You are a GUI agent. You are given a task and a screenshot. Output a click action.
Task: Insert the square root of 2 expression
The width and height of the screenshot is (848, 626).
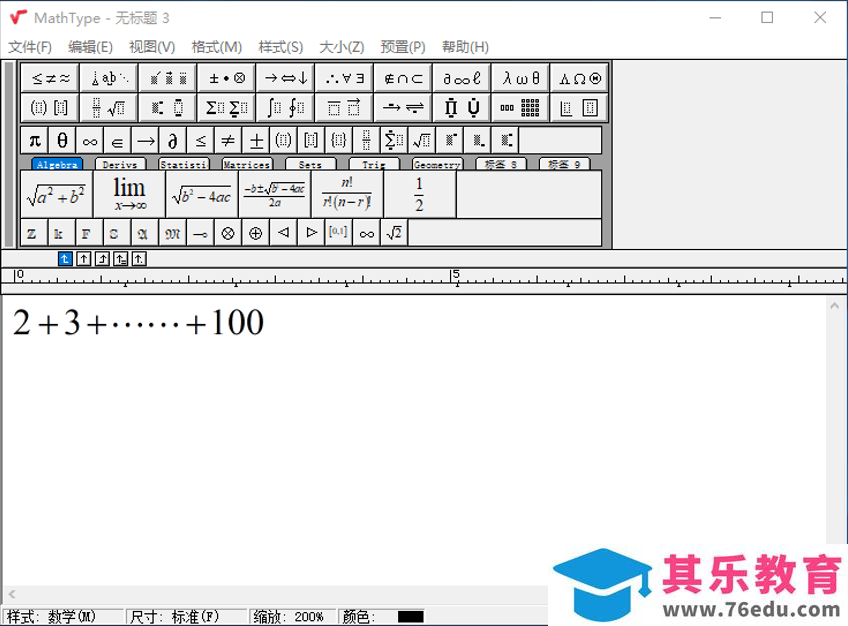point(394,233)
